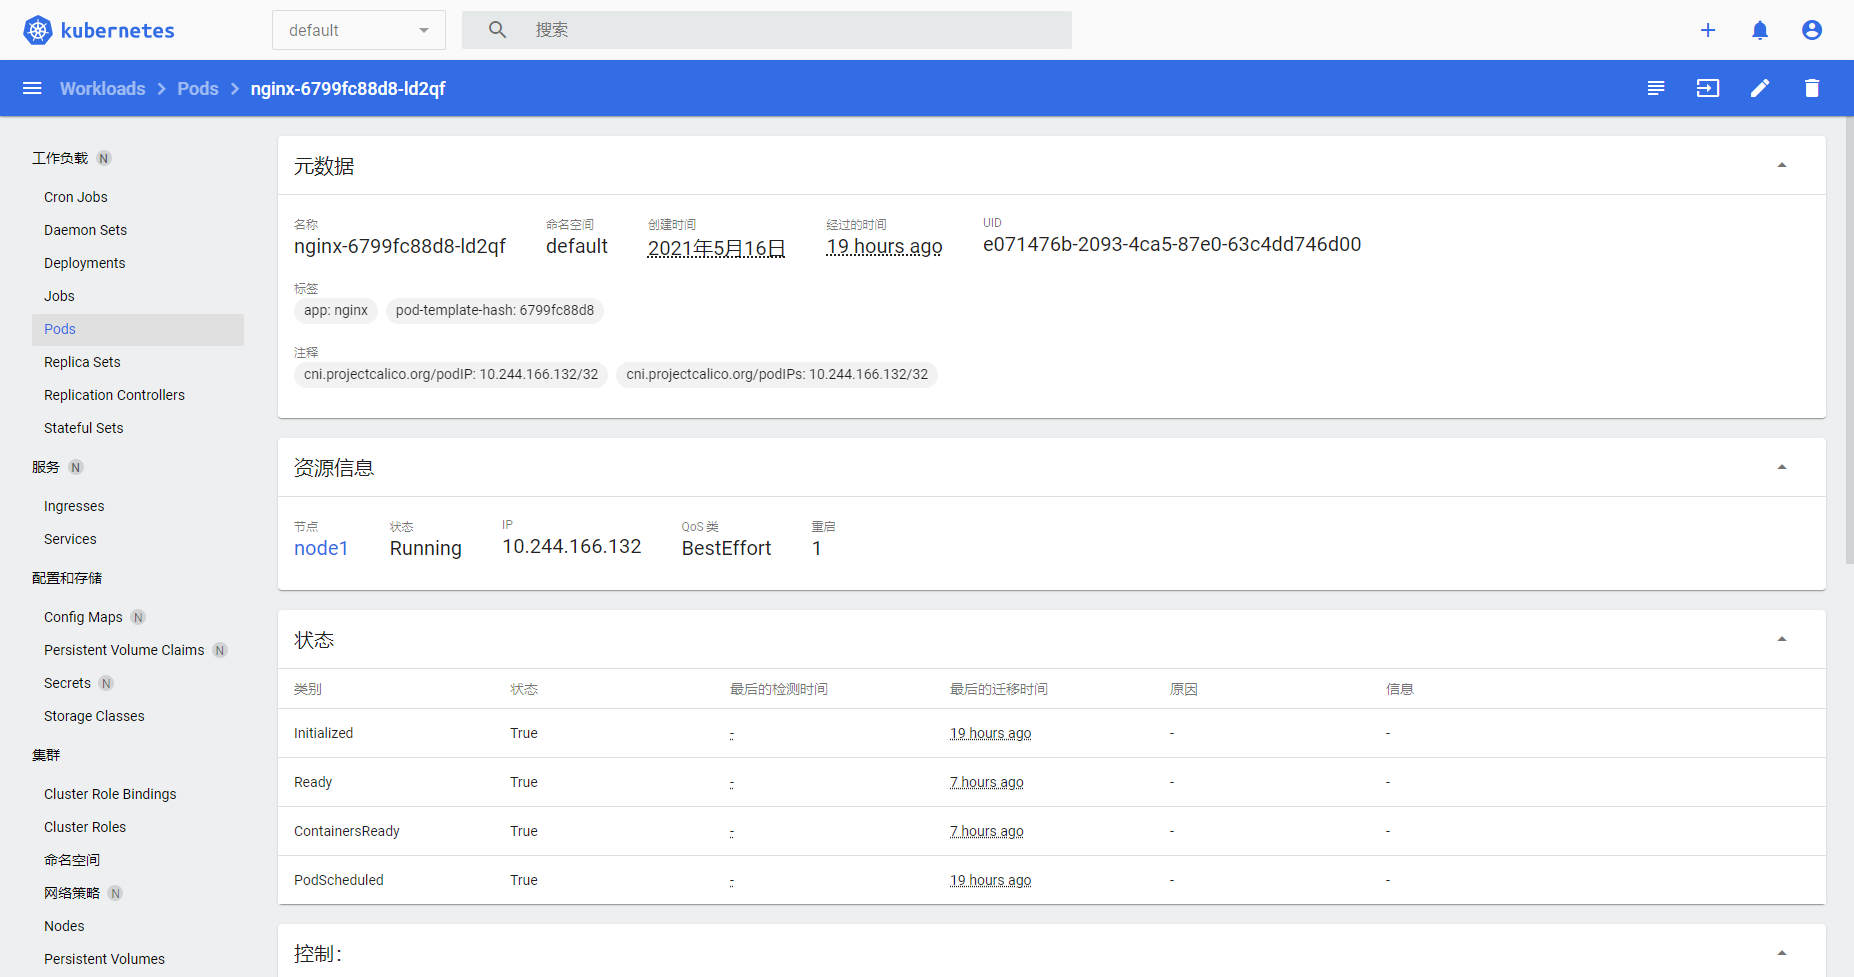Select Pods in sidebar
The image size is (1854, 977).
pos(138,329)
